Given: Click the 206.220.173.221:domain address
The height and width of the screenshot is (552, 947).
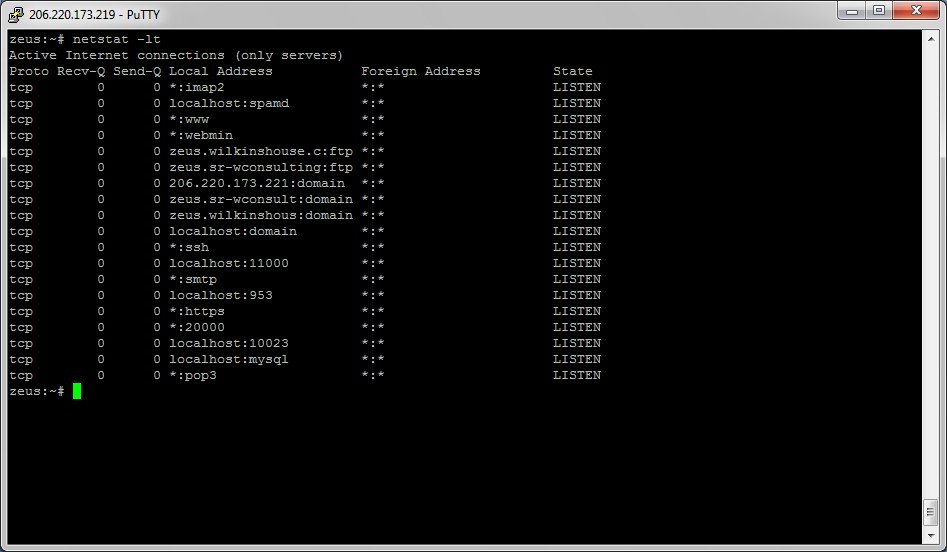Looking at the screenshot, I should [257, 183].
